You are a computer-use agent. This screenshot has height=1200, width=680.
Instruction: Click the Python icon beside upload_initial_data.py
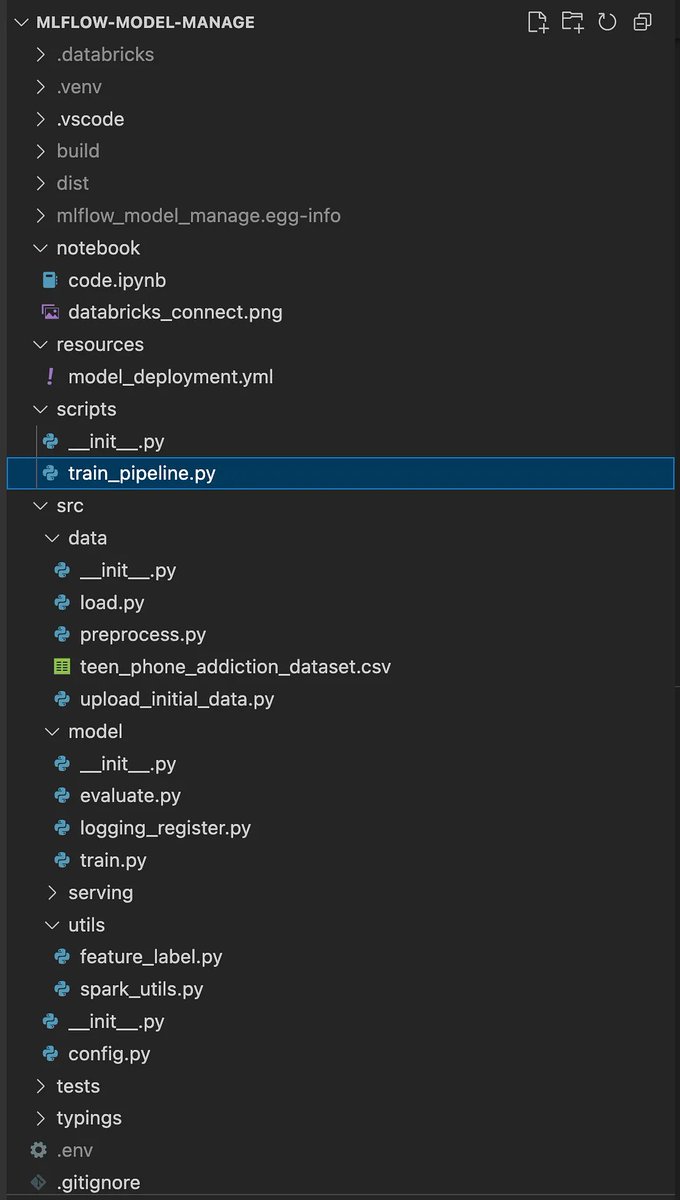pyautogui.click(x=62, y=699)
